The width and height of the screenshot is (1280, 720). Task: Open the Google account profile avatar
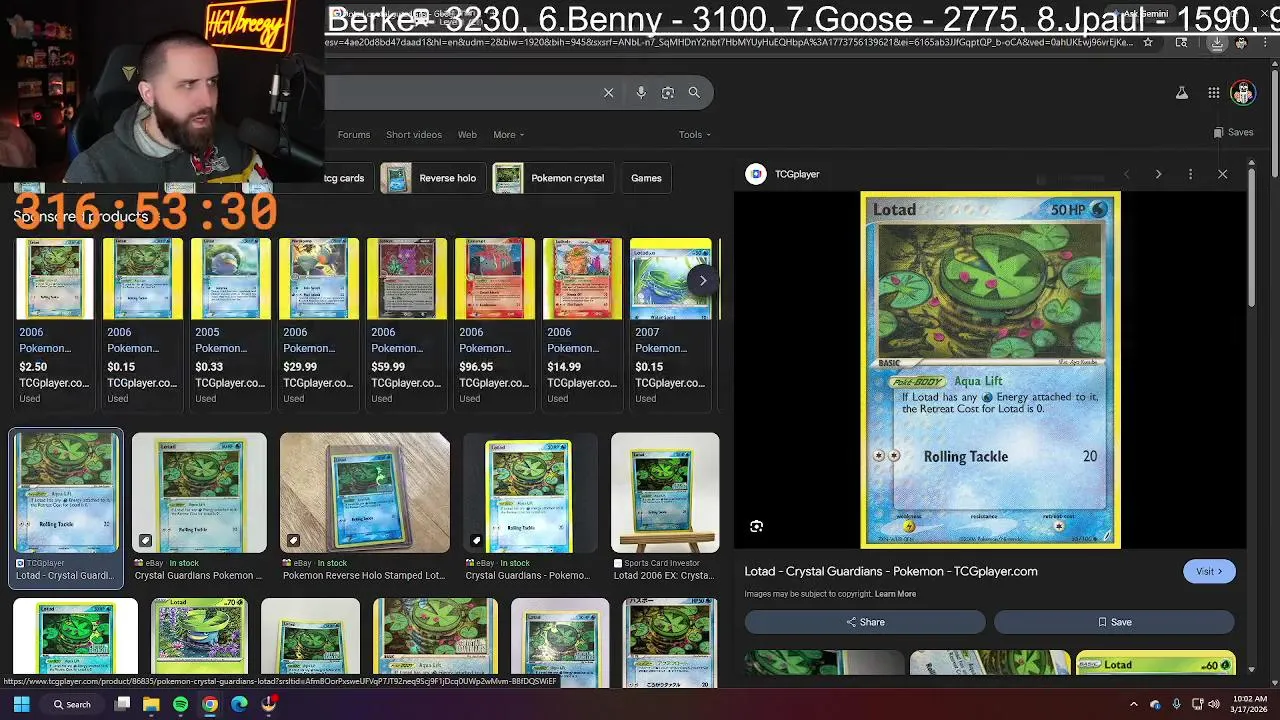tap(1243, 93)
